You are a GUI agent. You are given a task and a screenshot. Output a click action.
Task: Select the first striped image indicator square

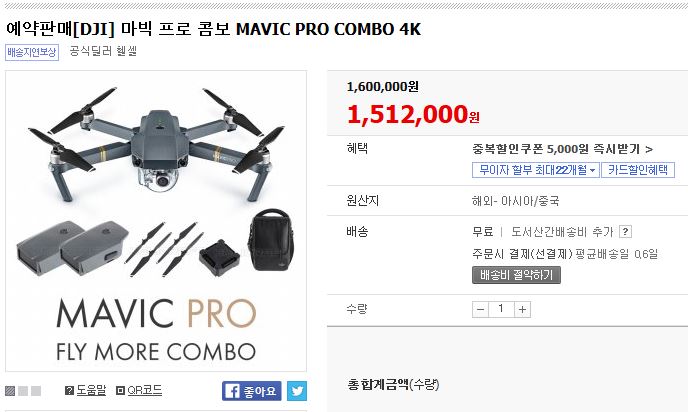pos(10,391)
